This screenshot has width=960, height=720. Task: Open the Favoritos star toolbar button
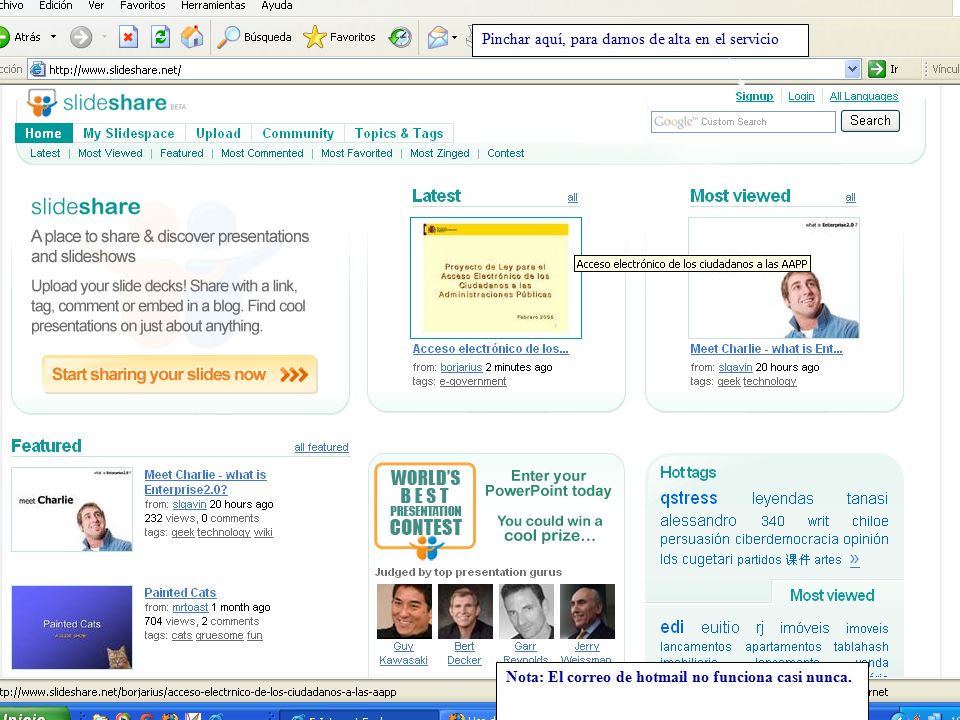339,37
